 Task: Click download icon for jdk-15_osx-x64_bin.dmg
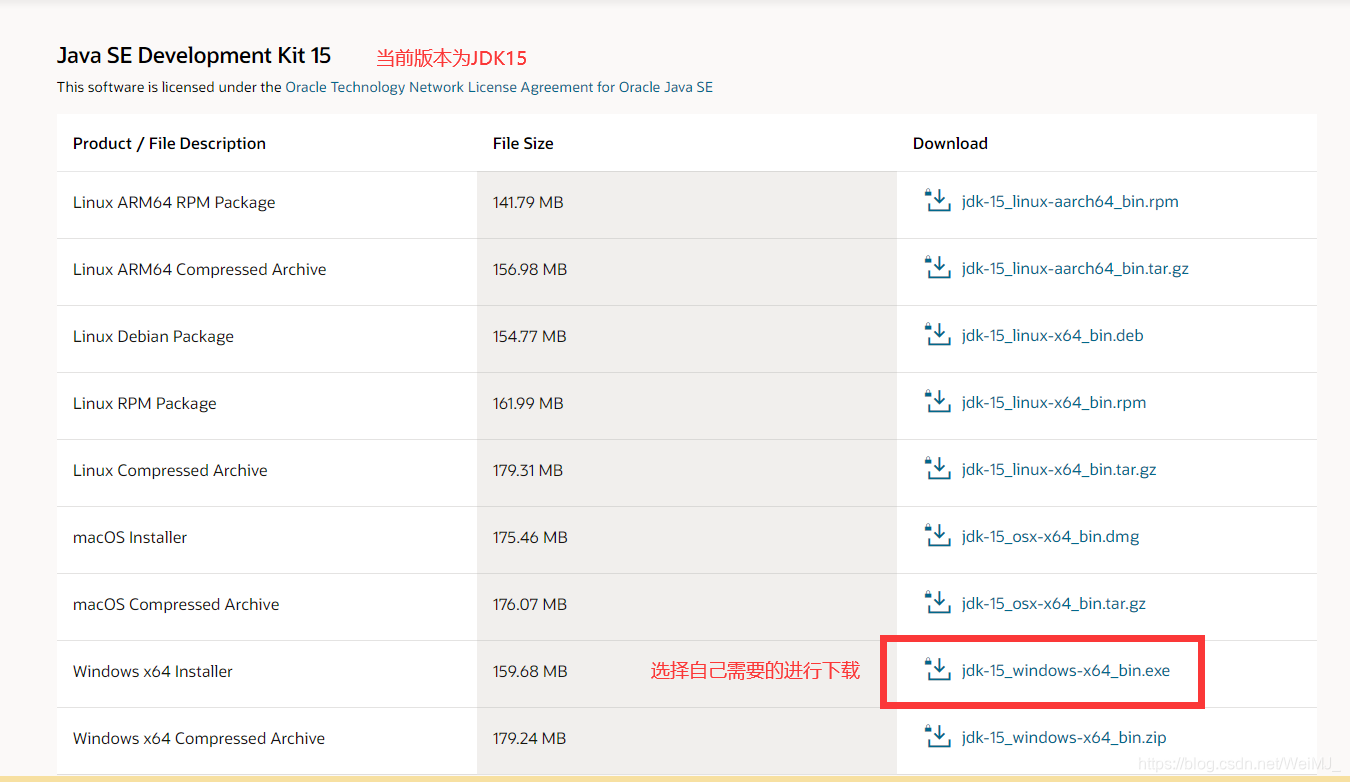click(x=937, y=535)
